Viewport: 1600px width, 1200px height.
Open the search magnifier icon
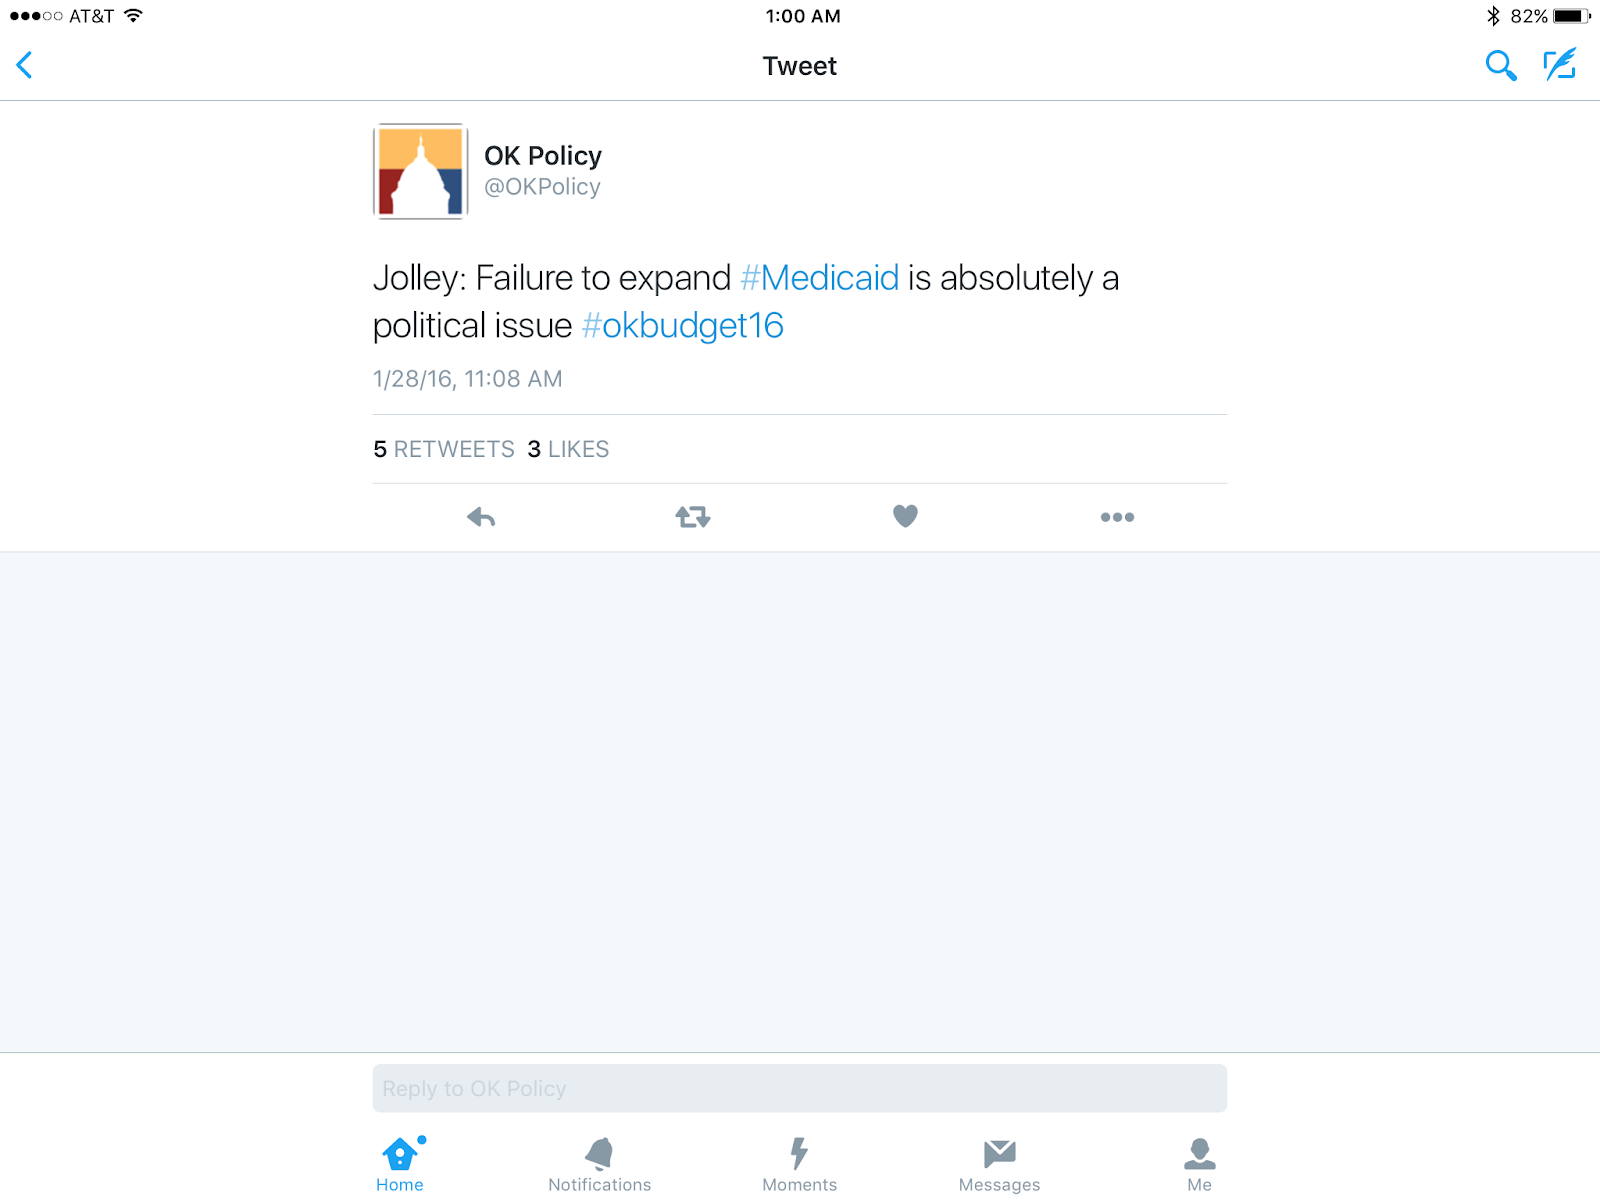1500,66
